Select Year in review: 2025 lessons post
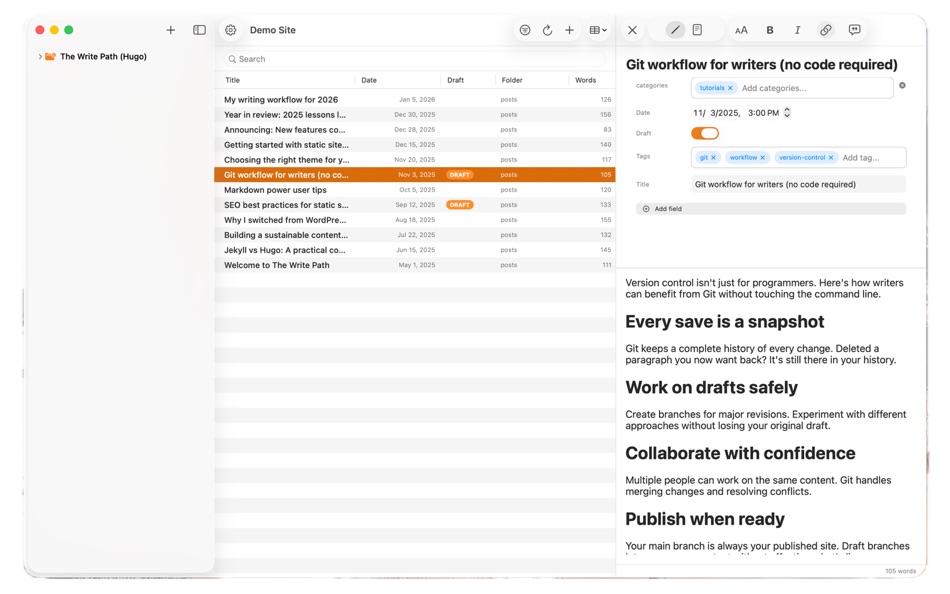The height and width of the screenshot is (594, 950). [414, 115]
